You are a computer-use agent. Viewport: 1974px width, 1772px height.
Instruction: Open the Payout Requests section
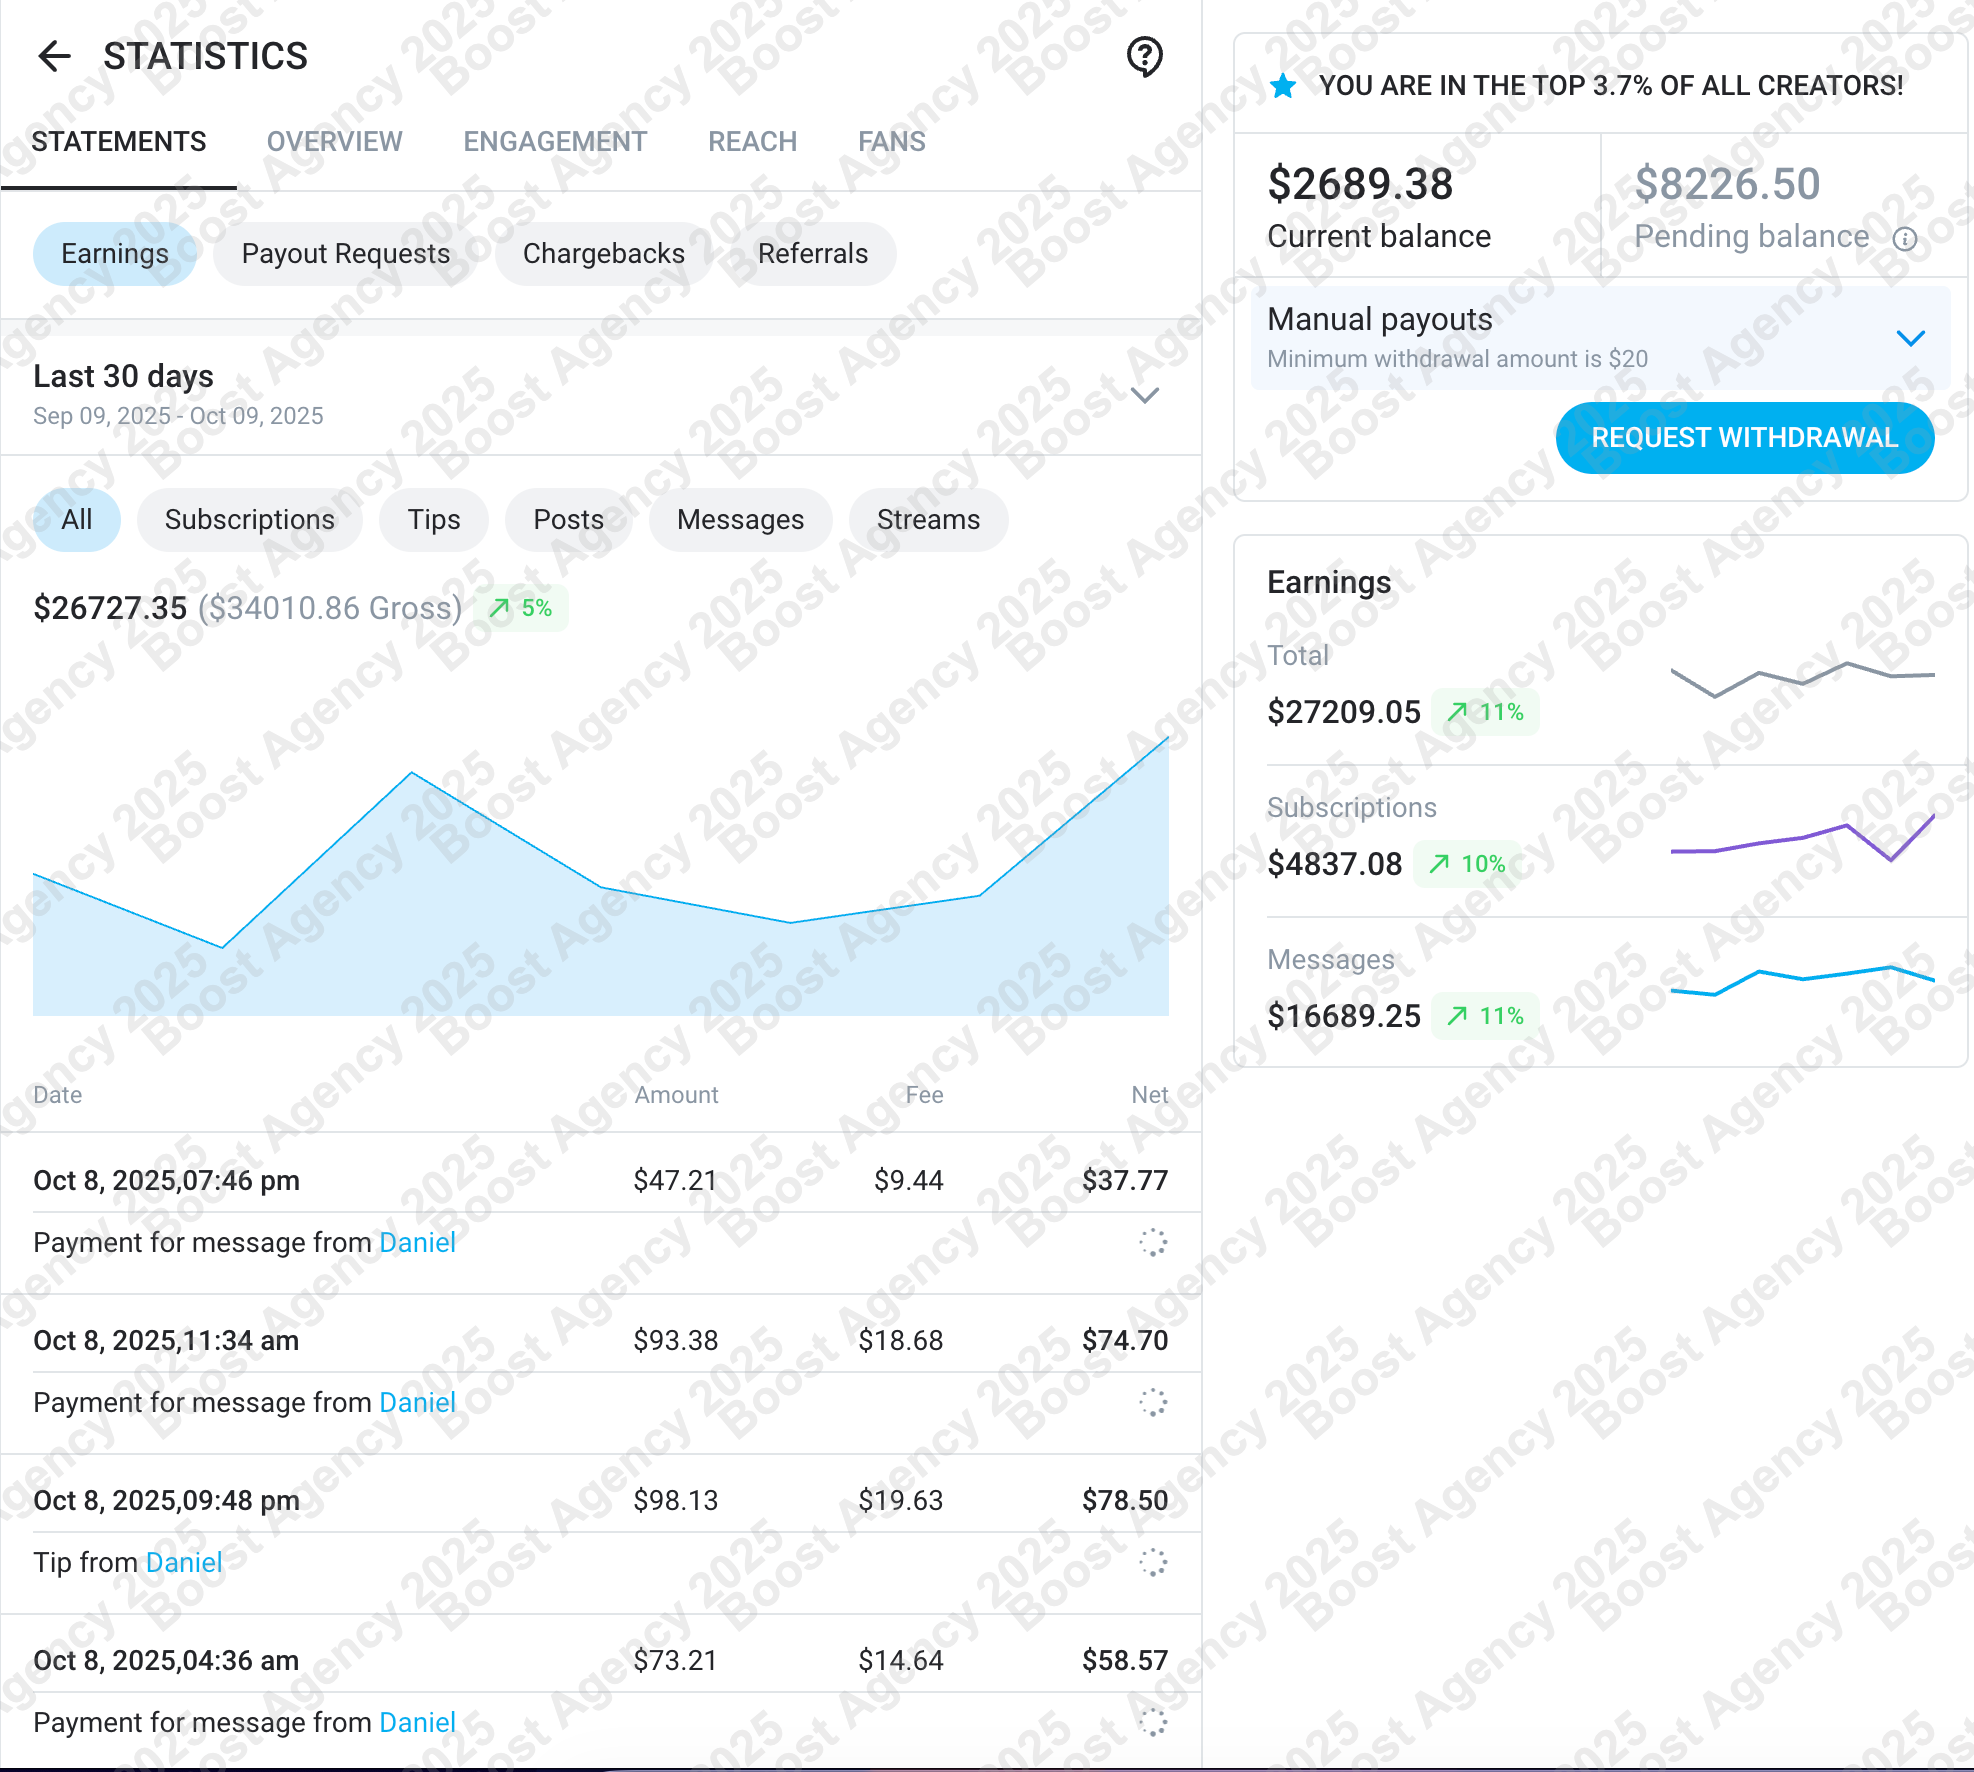pyautogui.click(x=344, y=253)
